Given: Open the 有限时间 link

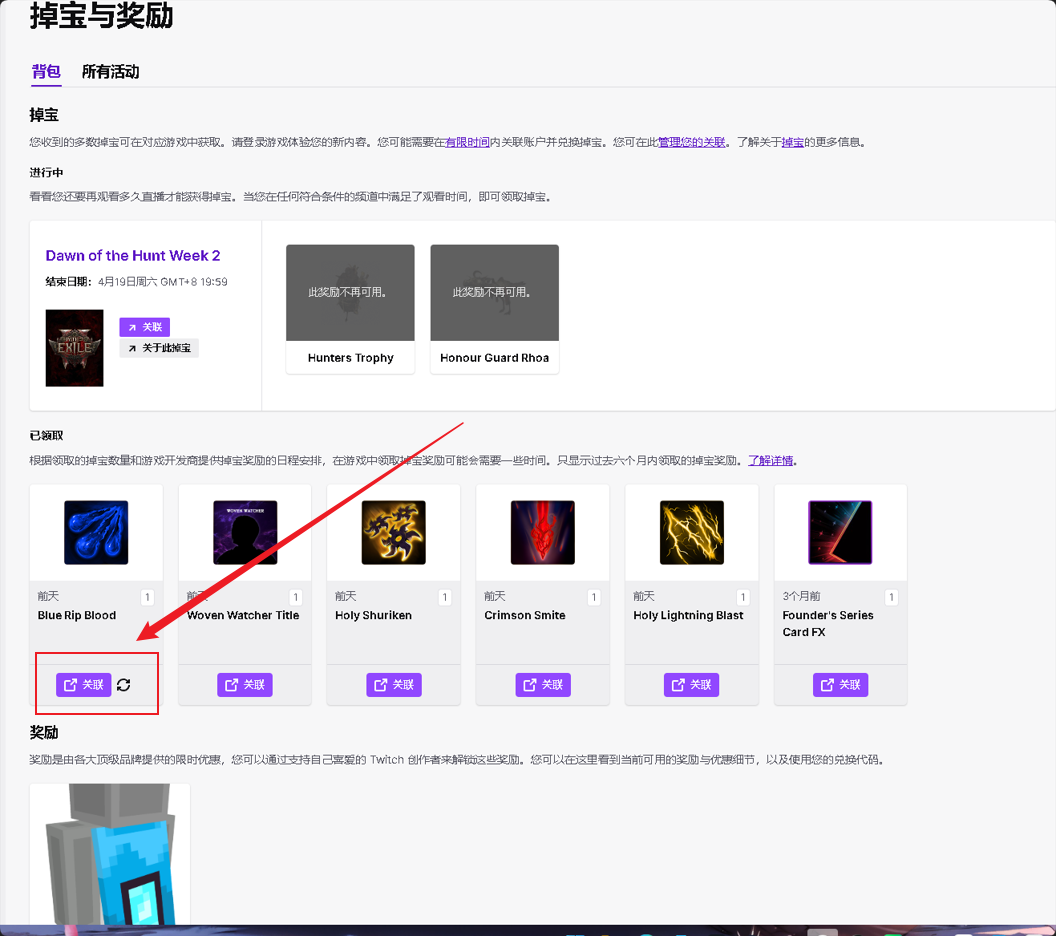Looking at the screenshot, I should point(467,142).
